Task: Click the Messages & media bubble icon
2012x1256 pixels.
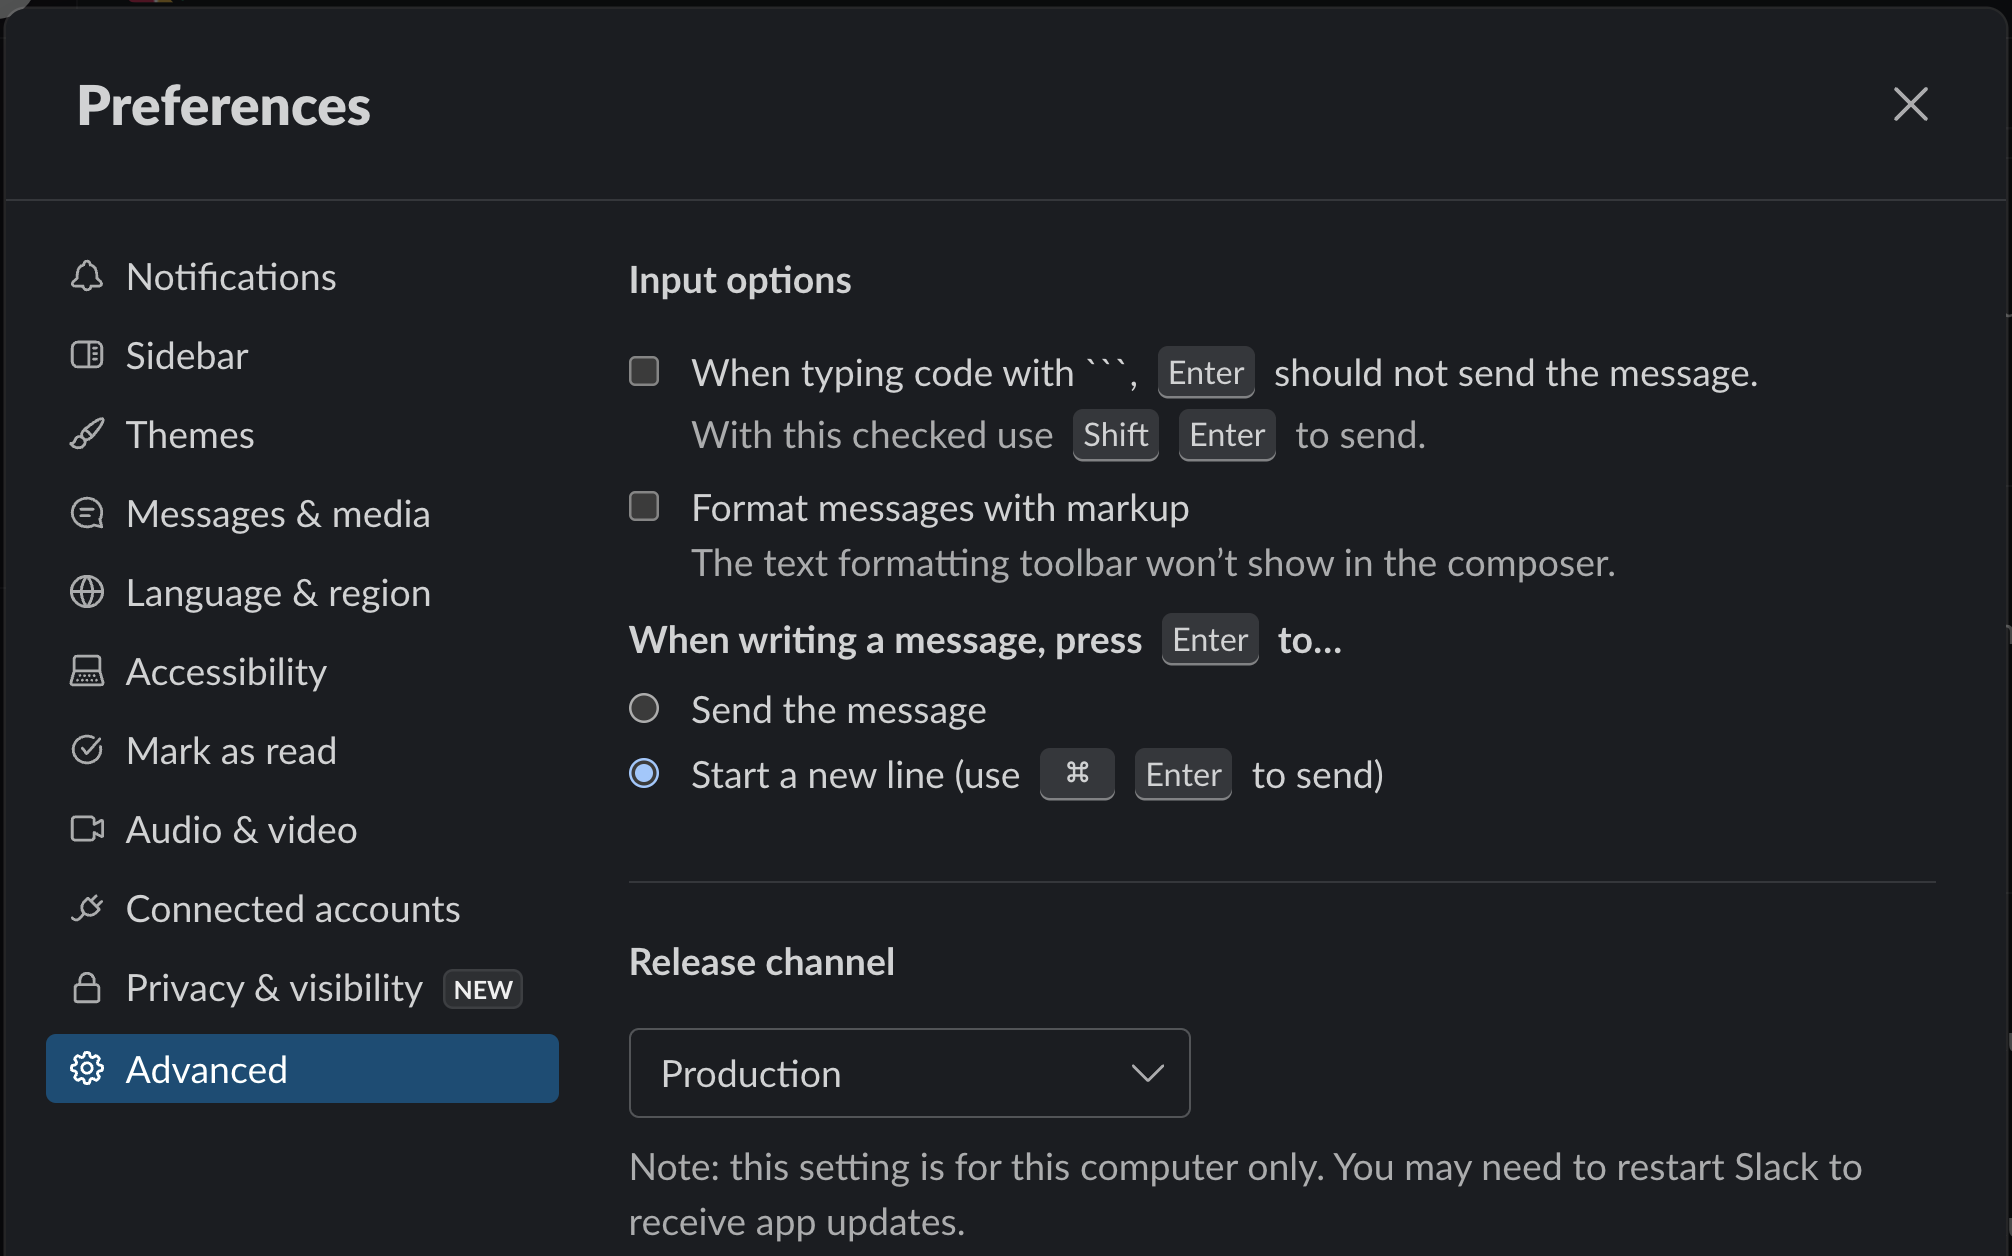Action: pos(87,513)
